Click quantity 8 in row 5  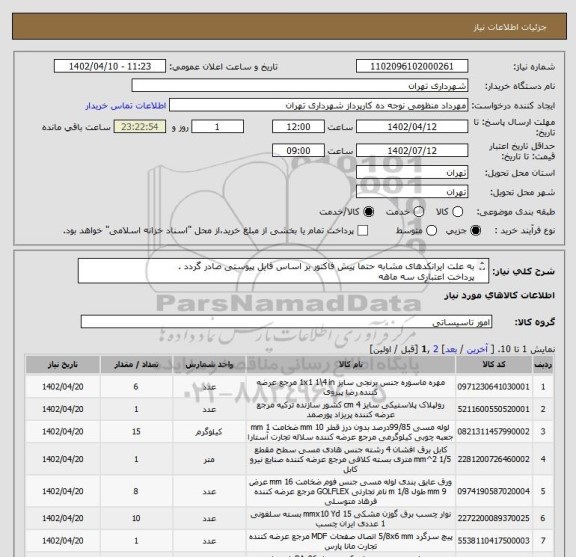click(x=136, y=491)
